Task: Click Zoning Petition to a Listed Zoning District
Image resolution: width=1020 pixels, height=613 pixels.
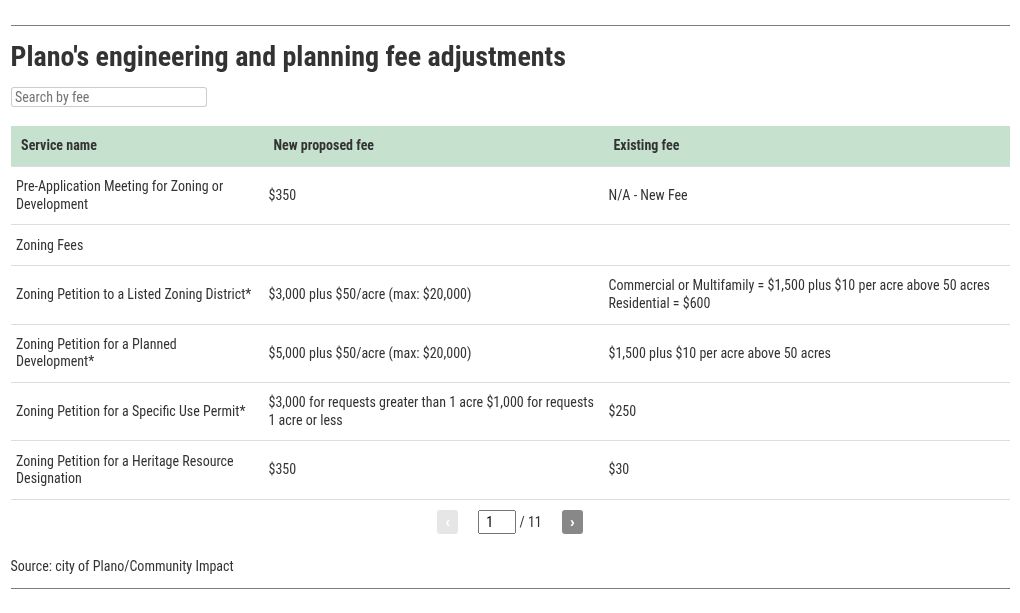Action: (133, 294)
